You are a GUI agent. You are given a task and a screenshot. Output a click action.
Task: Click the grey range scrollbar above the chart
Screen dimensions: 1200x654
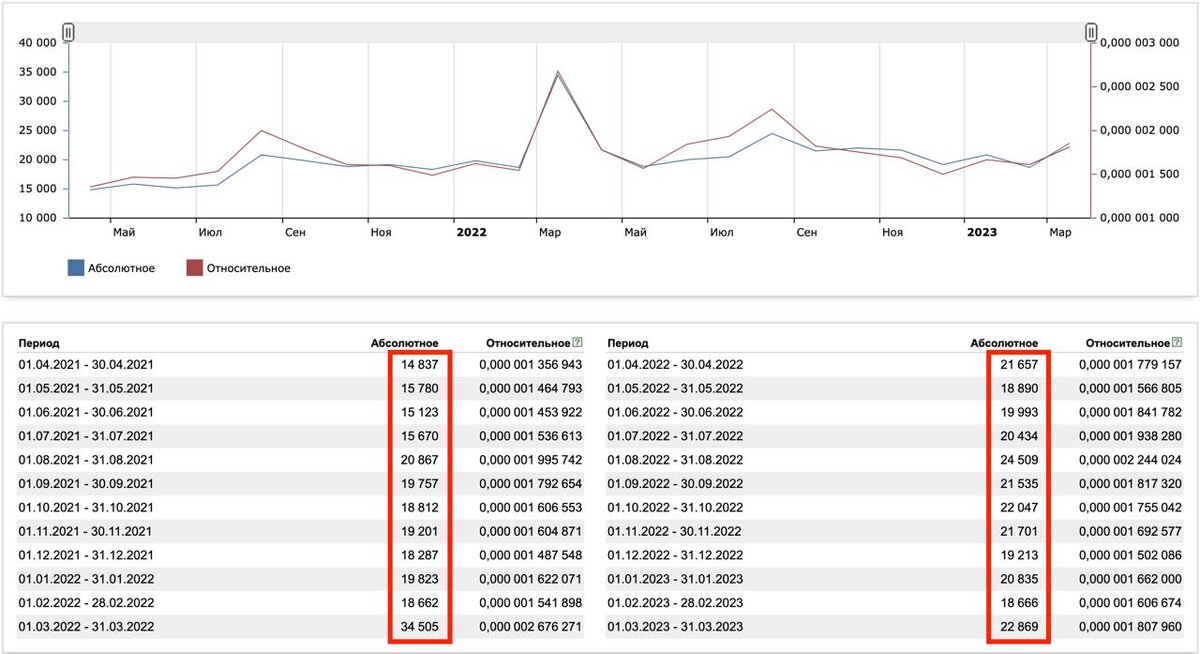point(580,32)
